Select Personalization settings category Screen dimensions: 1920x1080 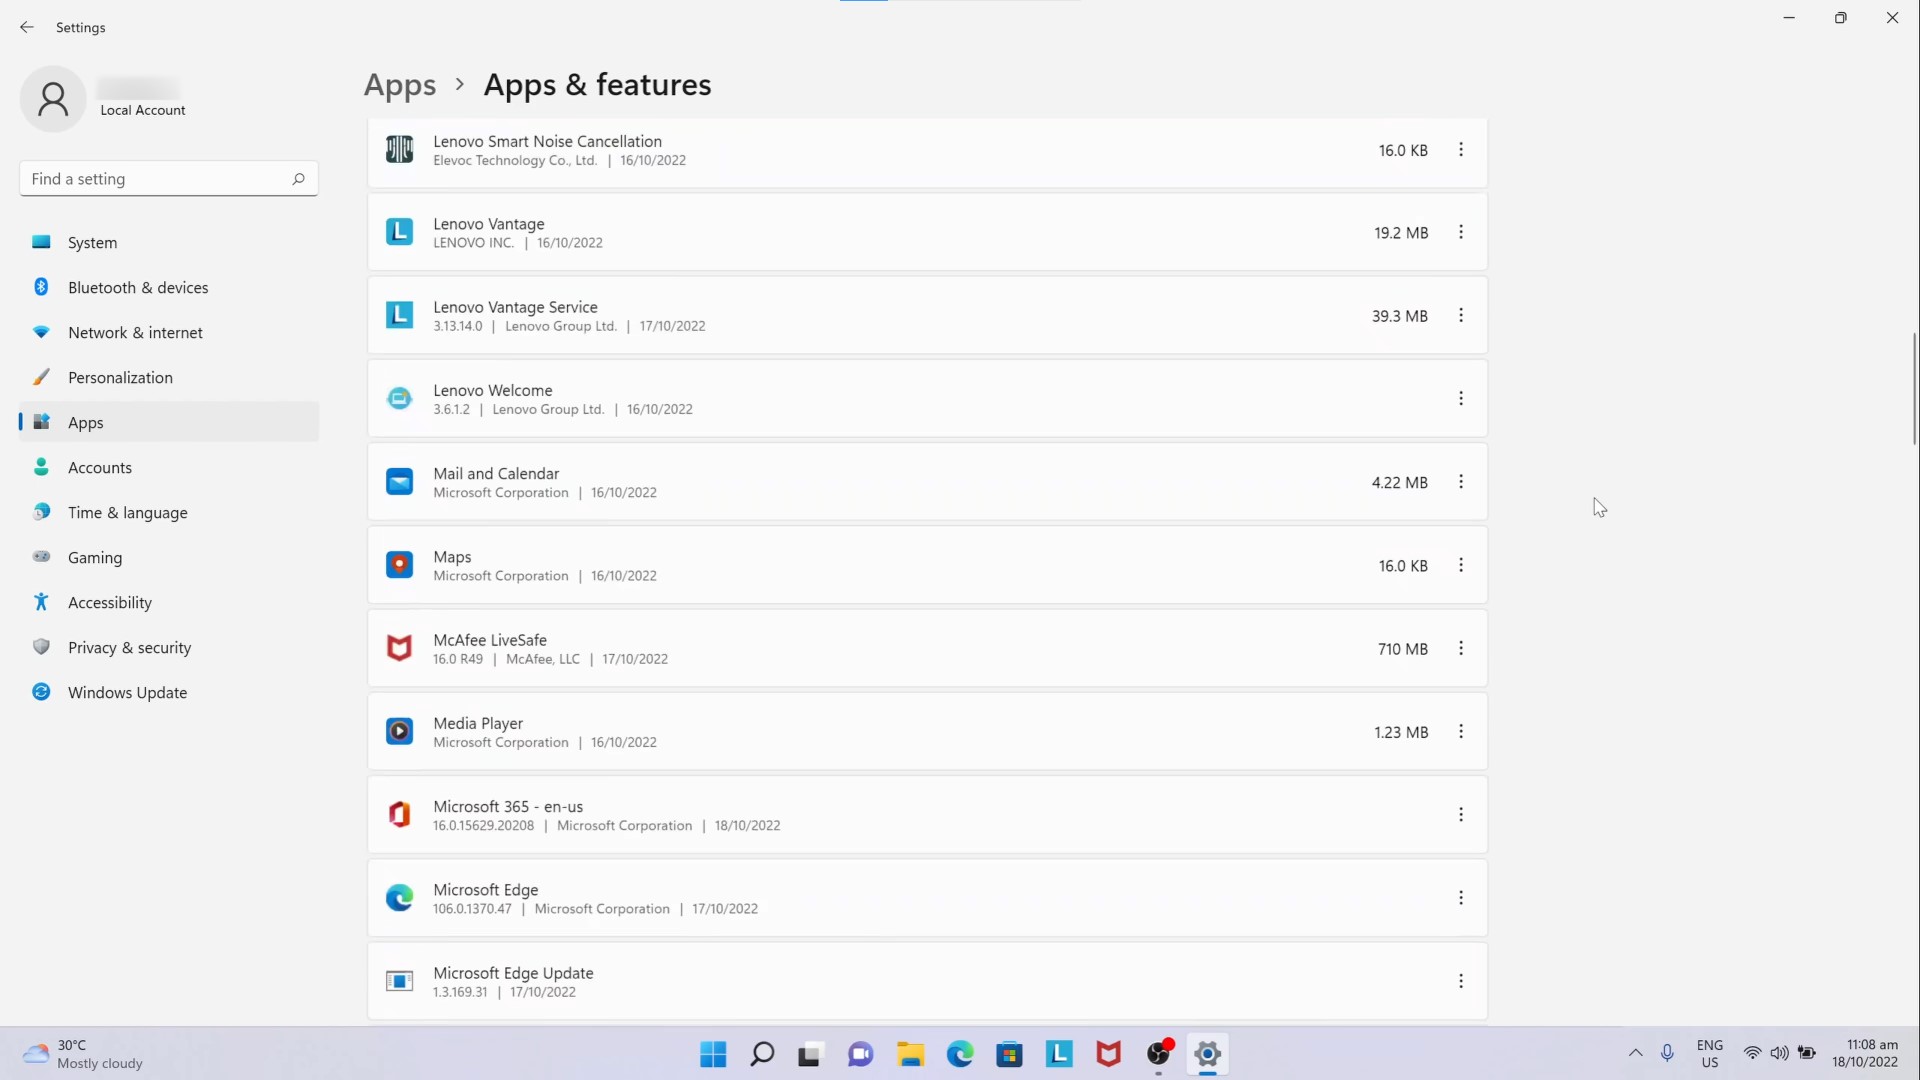tap(120, 377)
